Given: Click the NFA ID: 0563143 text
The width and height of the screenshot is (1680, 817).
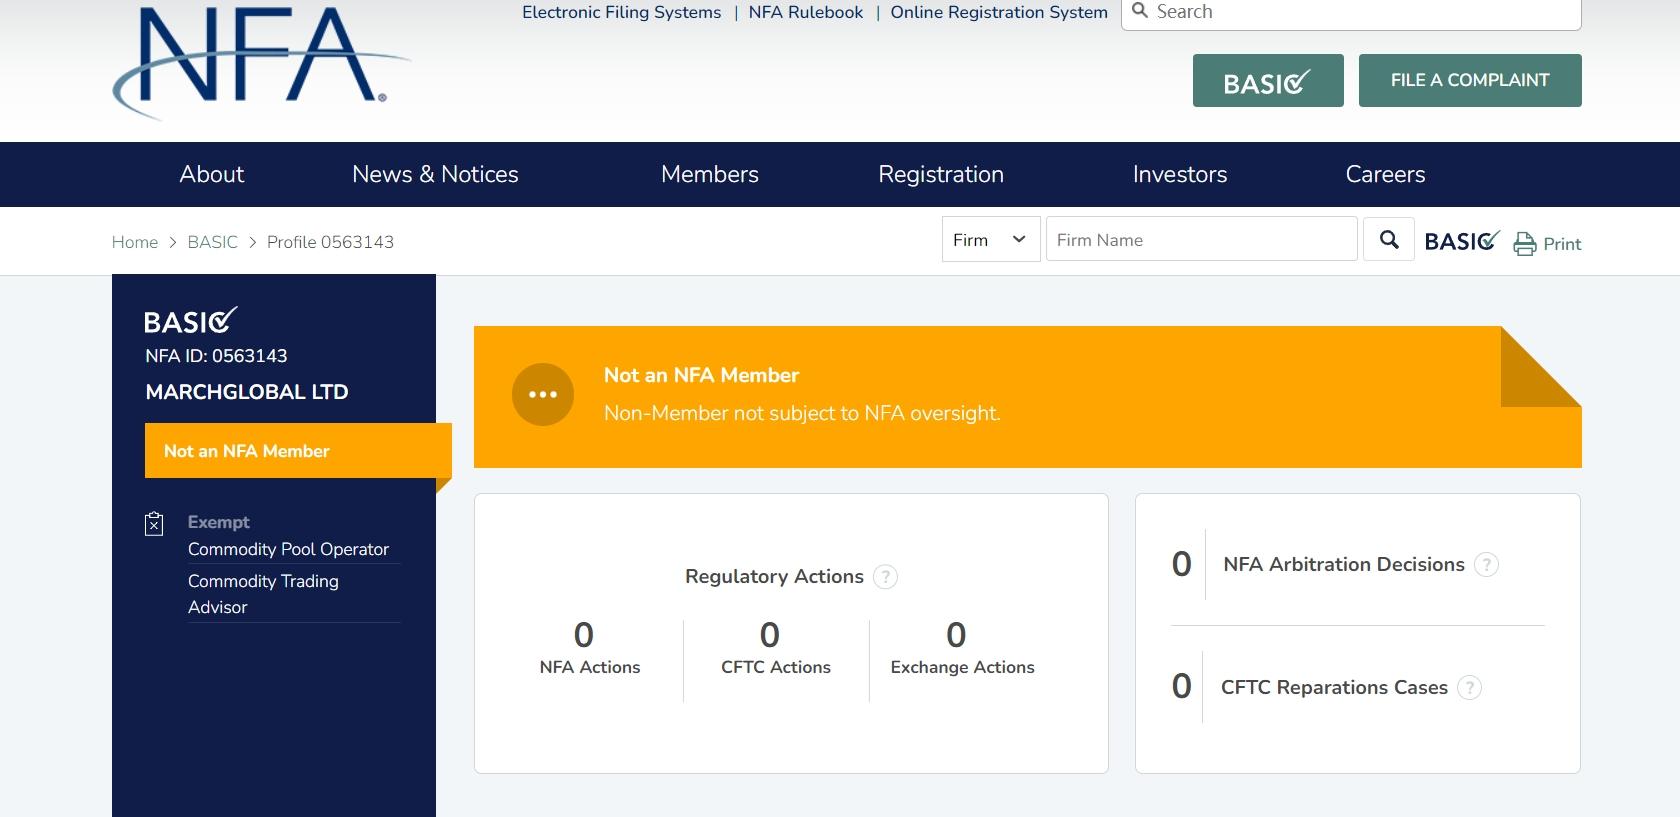Looking at the screenshot, I should pyautogui.click(x=216, y=356).
